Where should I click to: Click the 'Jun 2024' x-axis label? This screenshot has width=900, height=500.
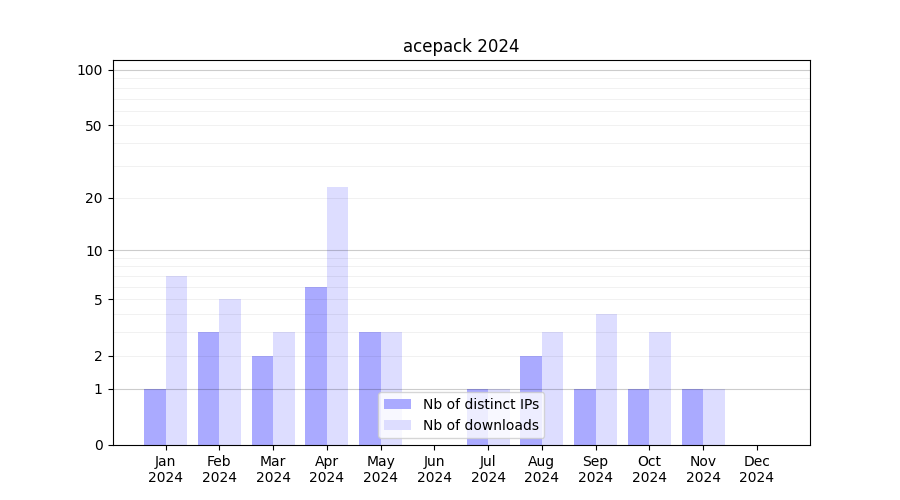click(x=434, y=469)
